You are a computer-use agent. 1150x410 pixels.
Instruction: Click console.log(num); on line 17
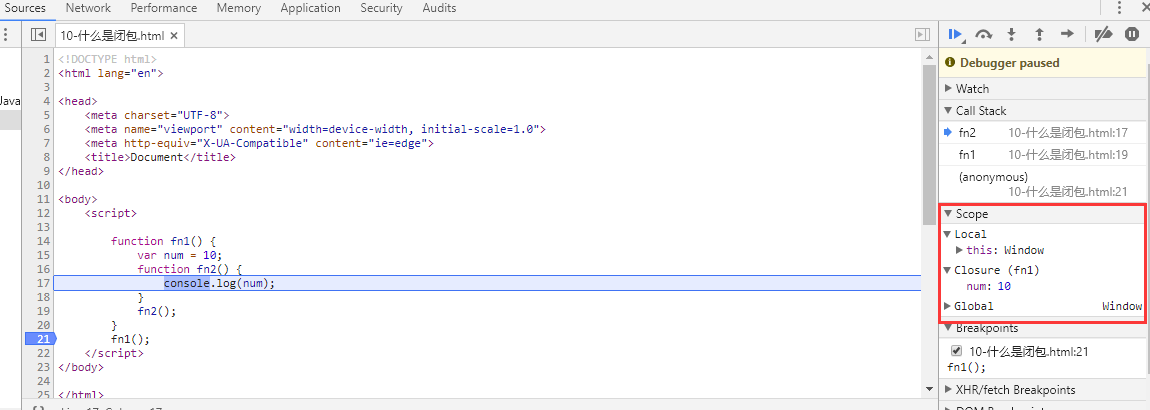coord(219,283)
